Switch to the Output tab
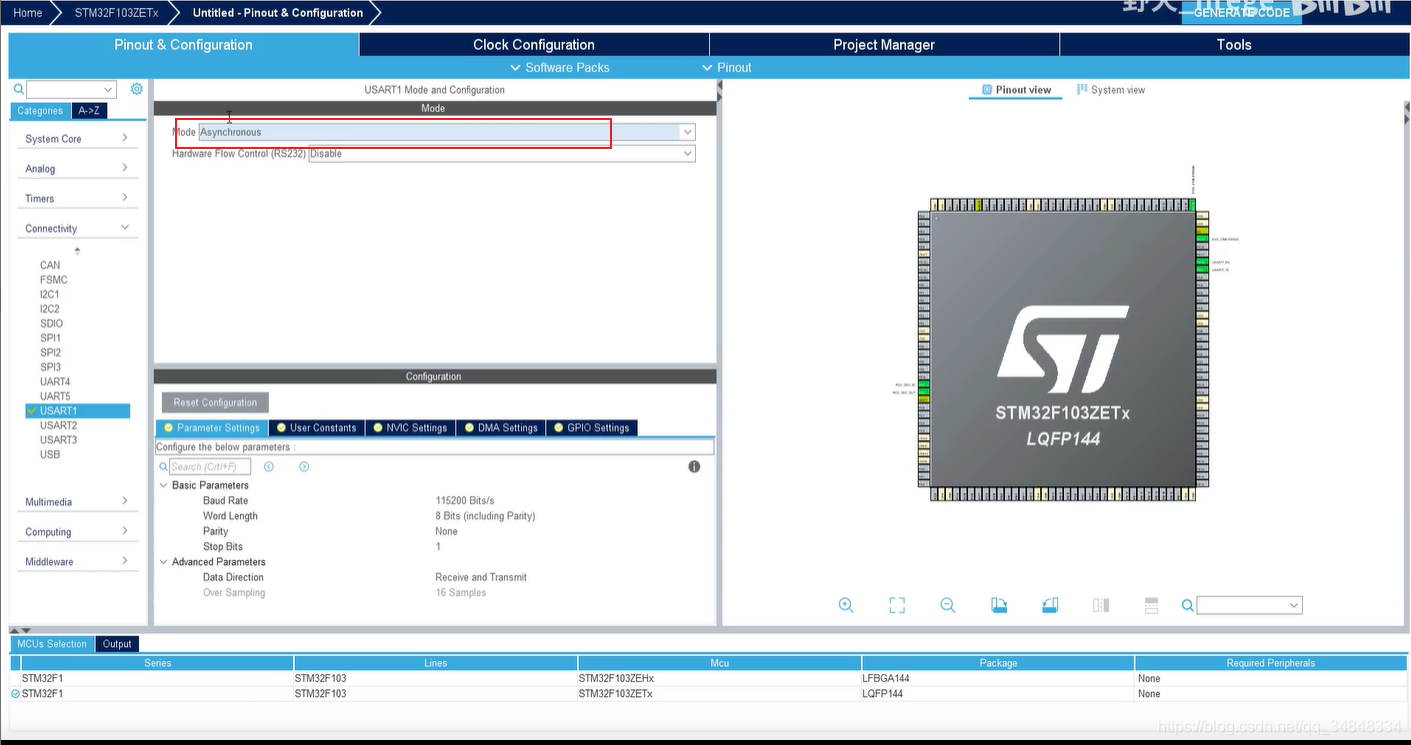 (117, 644)
